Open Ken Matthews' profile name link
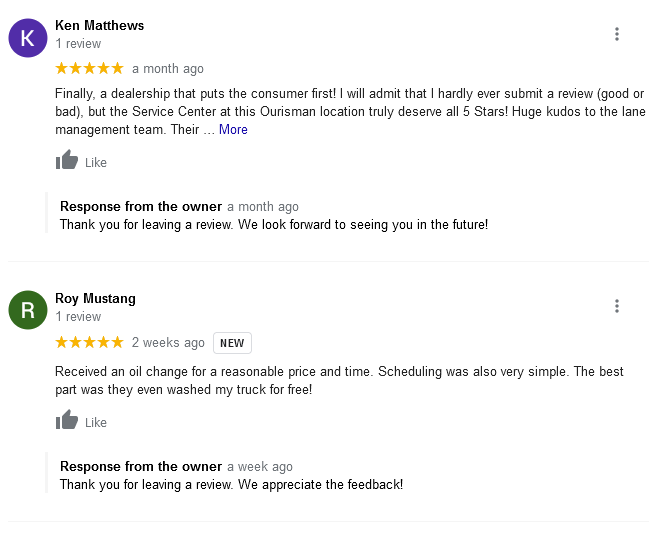 [x=99, y=25]
